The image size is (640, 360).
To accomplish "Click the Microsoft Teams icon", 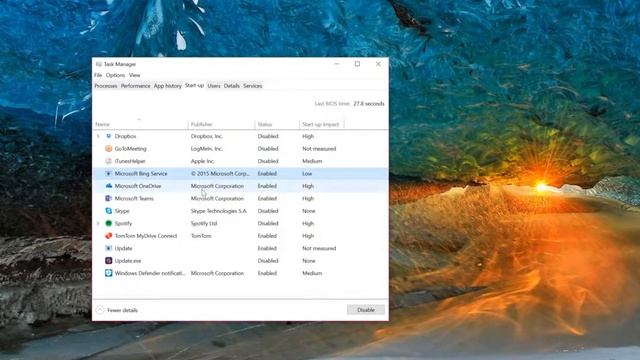I will pyautogui.click(x=109, y=198).
